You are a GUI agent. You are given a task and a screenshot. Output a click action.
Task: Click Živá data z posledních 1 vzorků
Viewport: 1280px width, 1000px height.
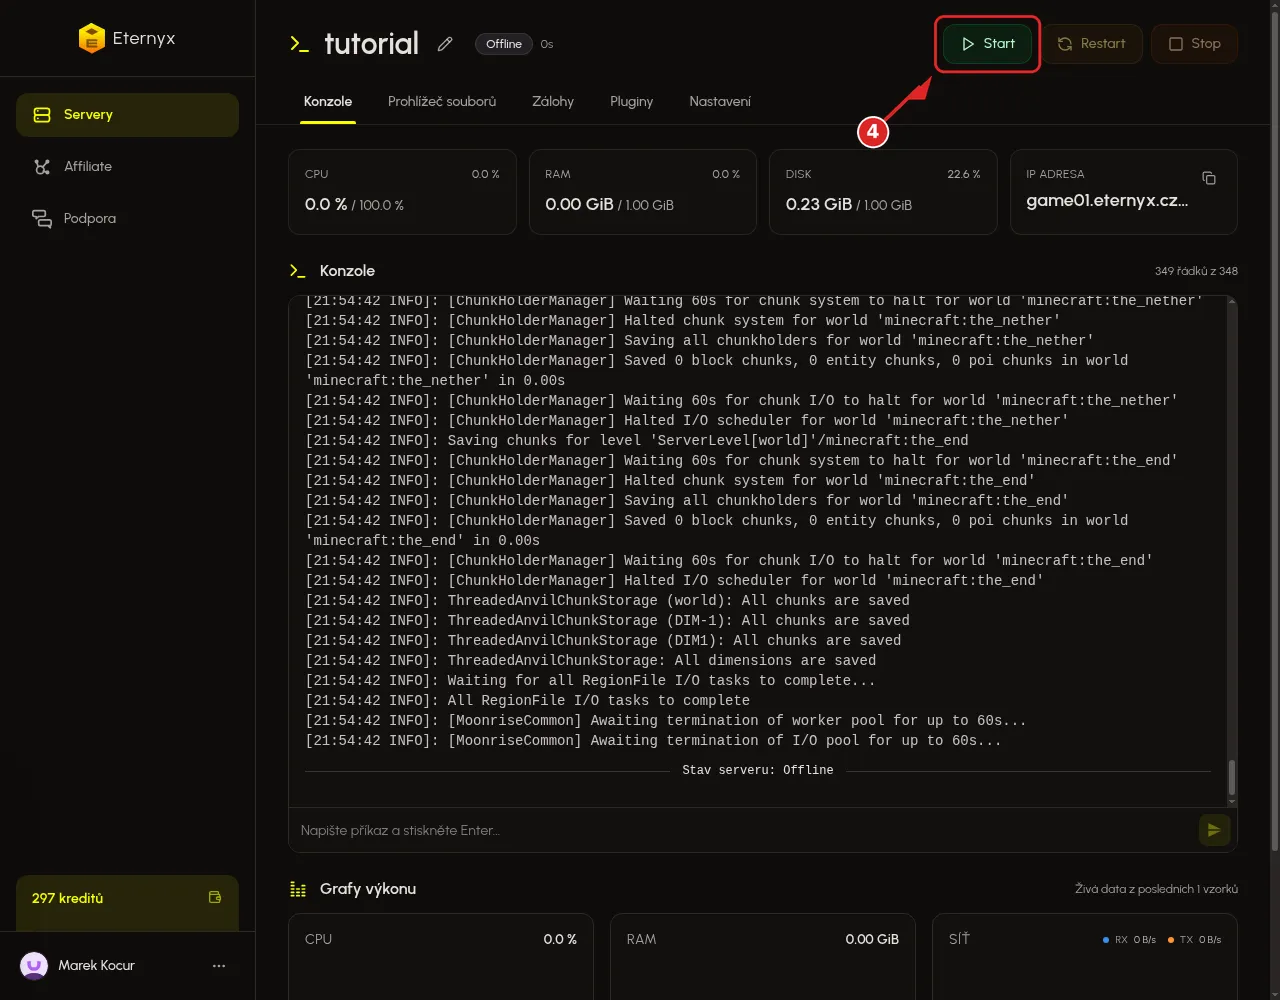point(1156,889)
